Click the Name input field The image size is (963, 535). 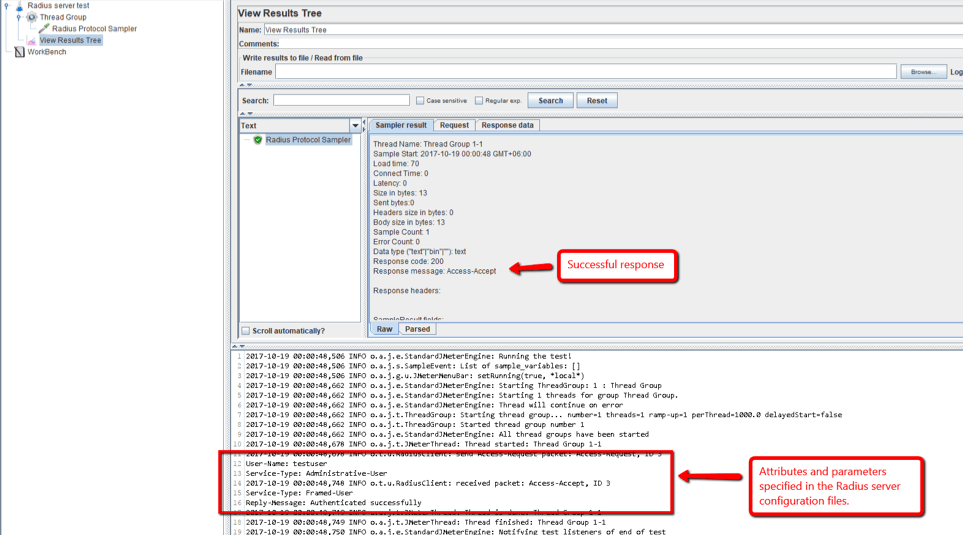pyautogui.click(x=613, y=29)
